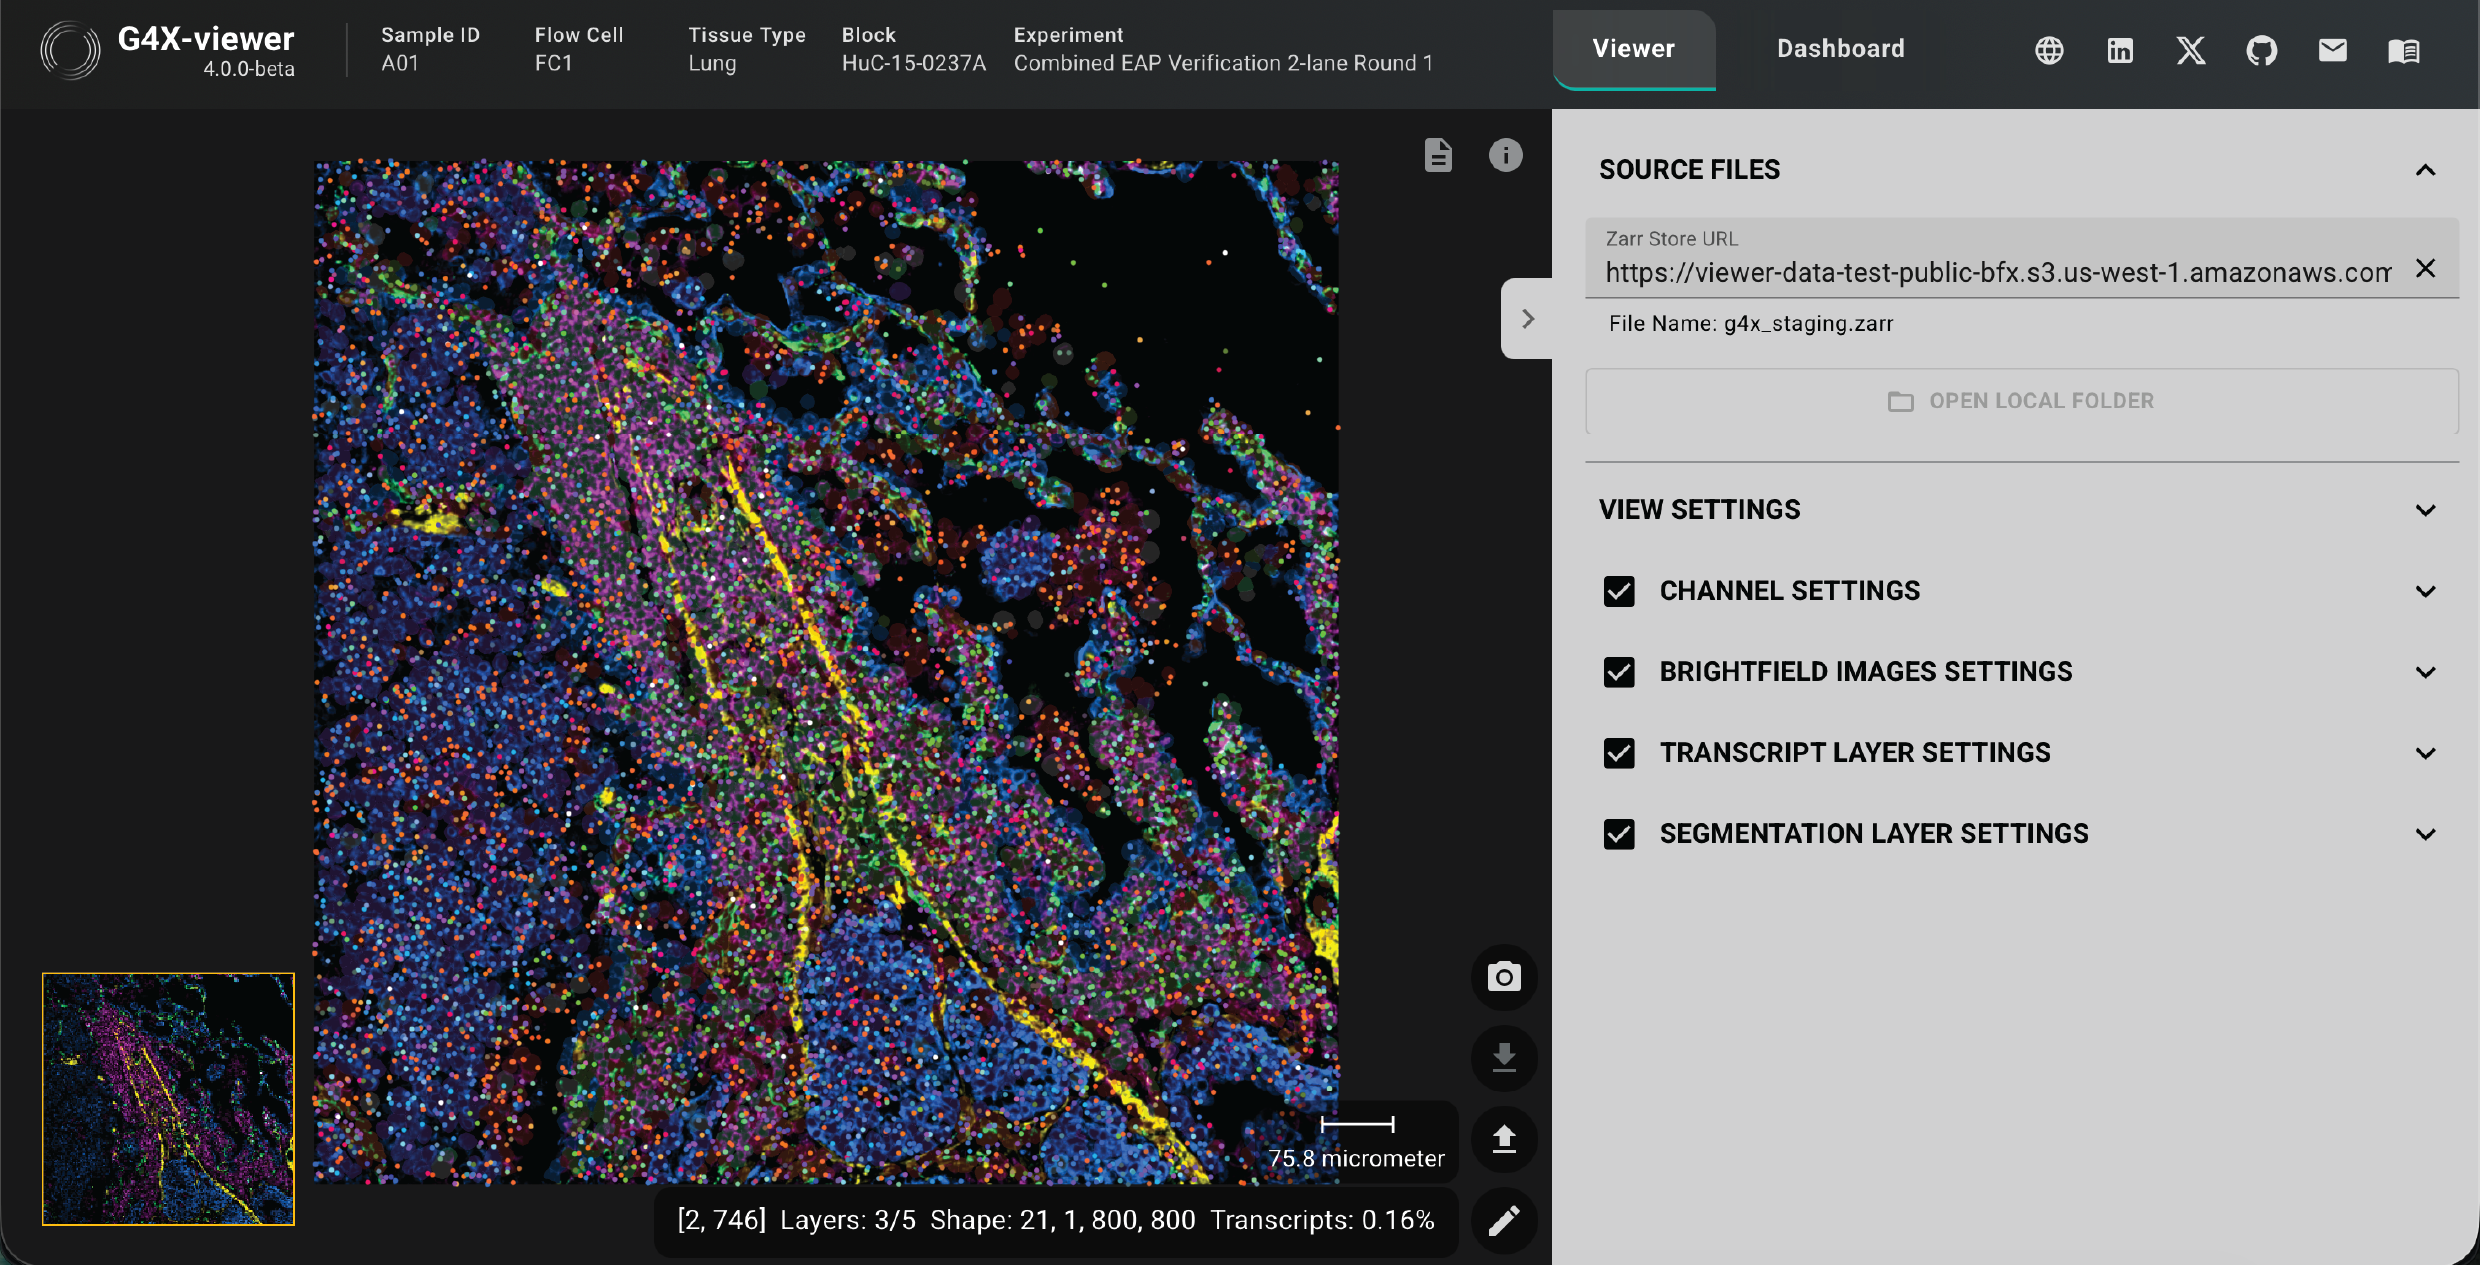Click the email envelope icon
The image size is (2481, 1265).
(x=2333, y=50)
